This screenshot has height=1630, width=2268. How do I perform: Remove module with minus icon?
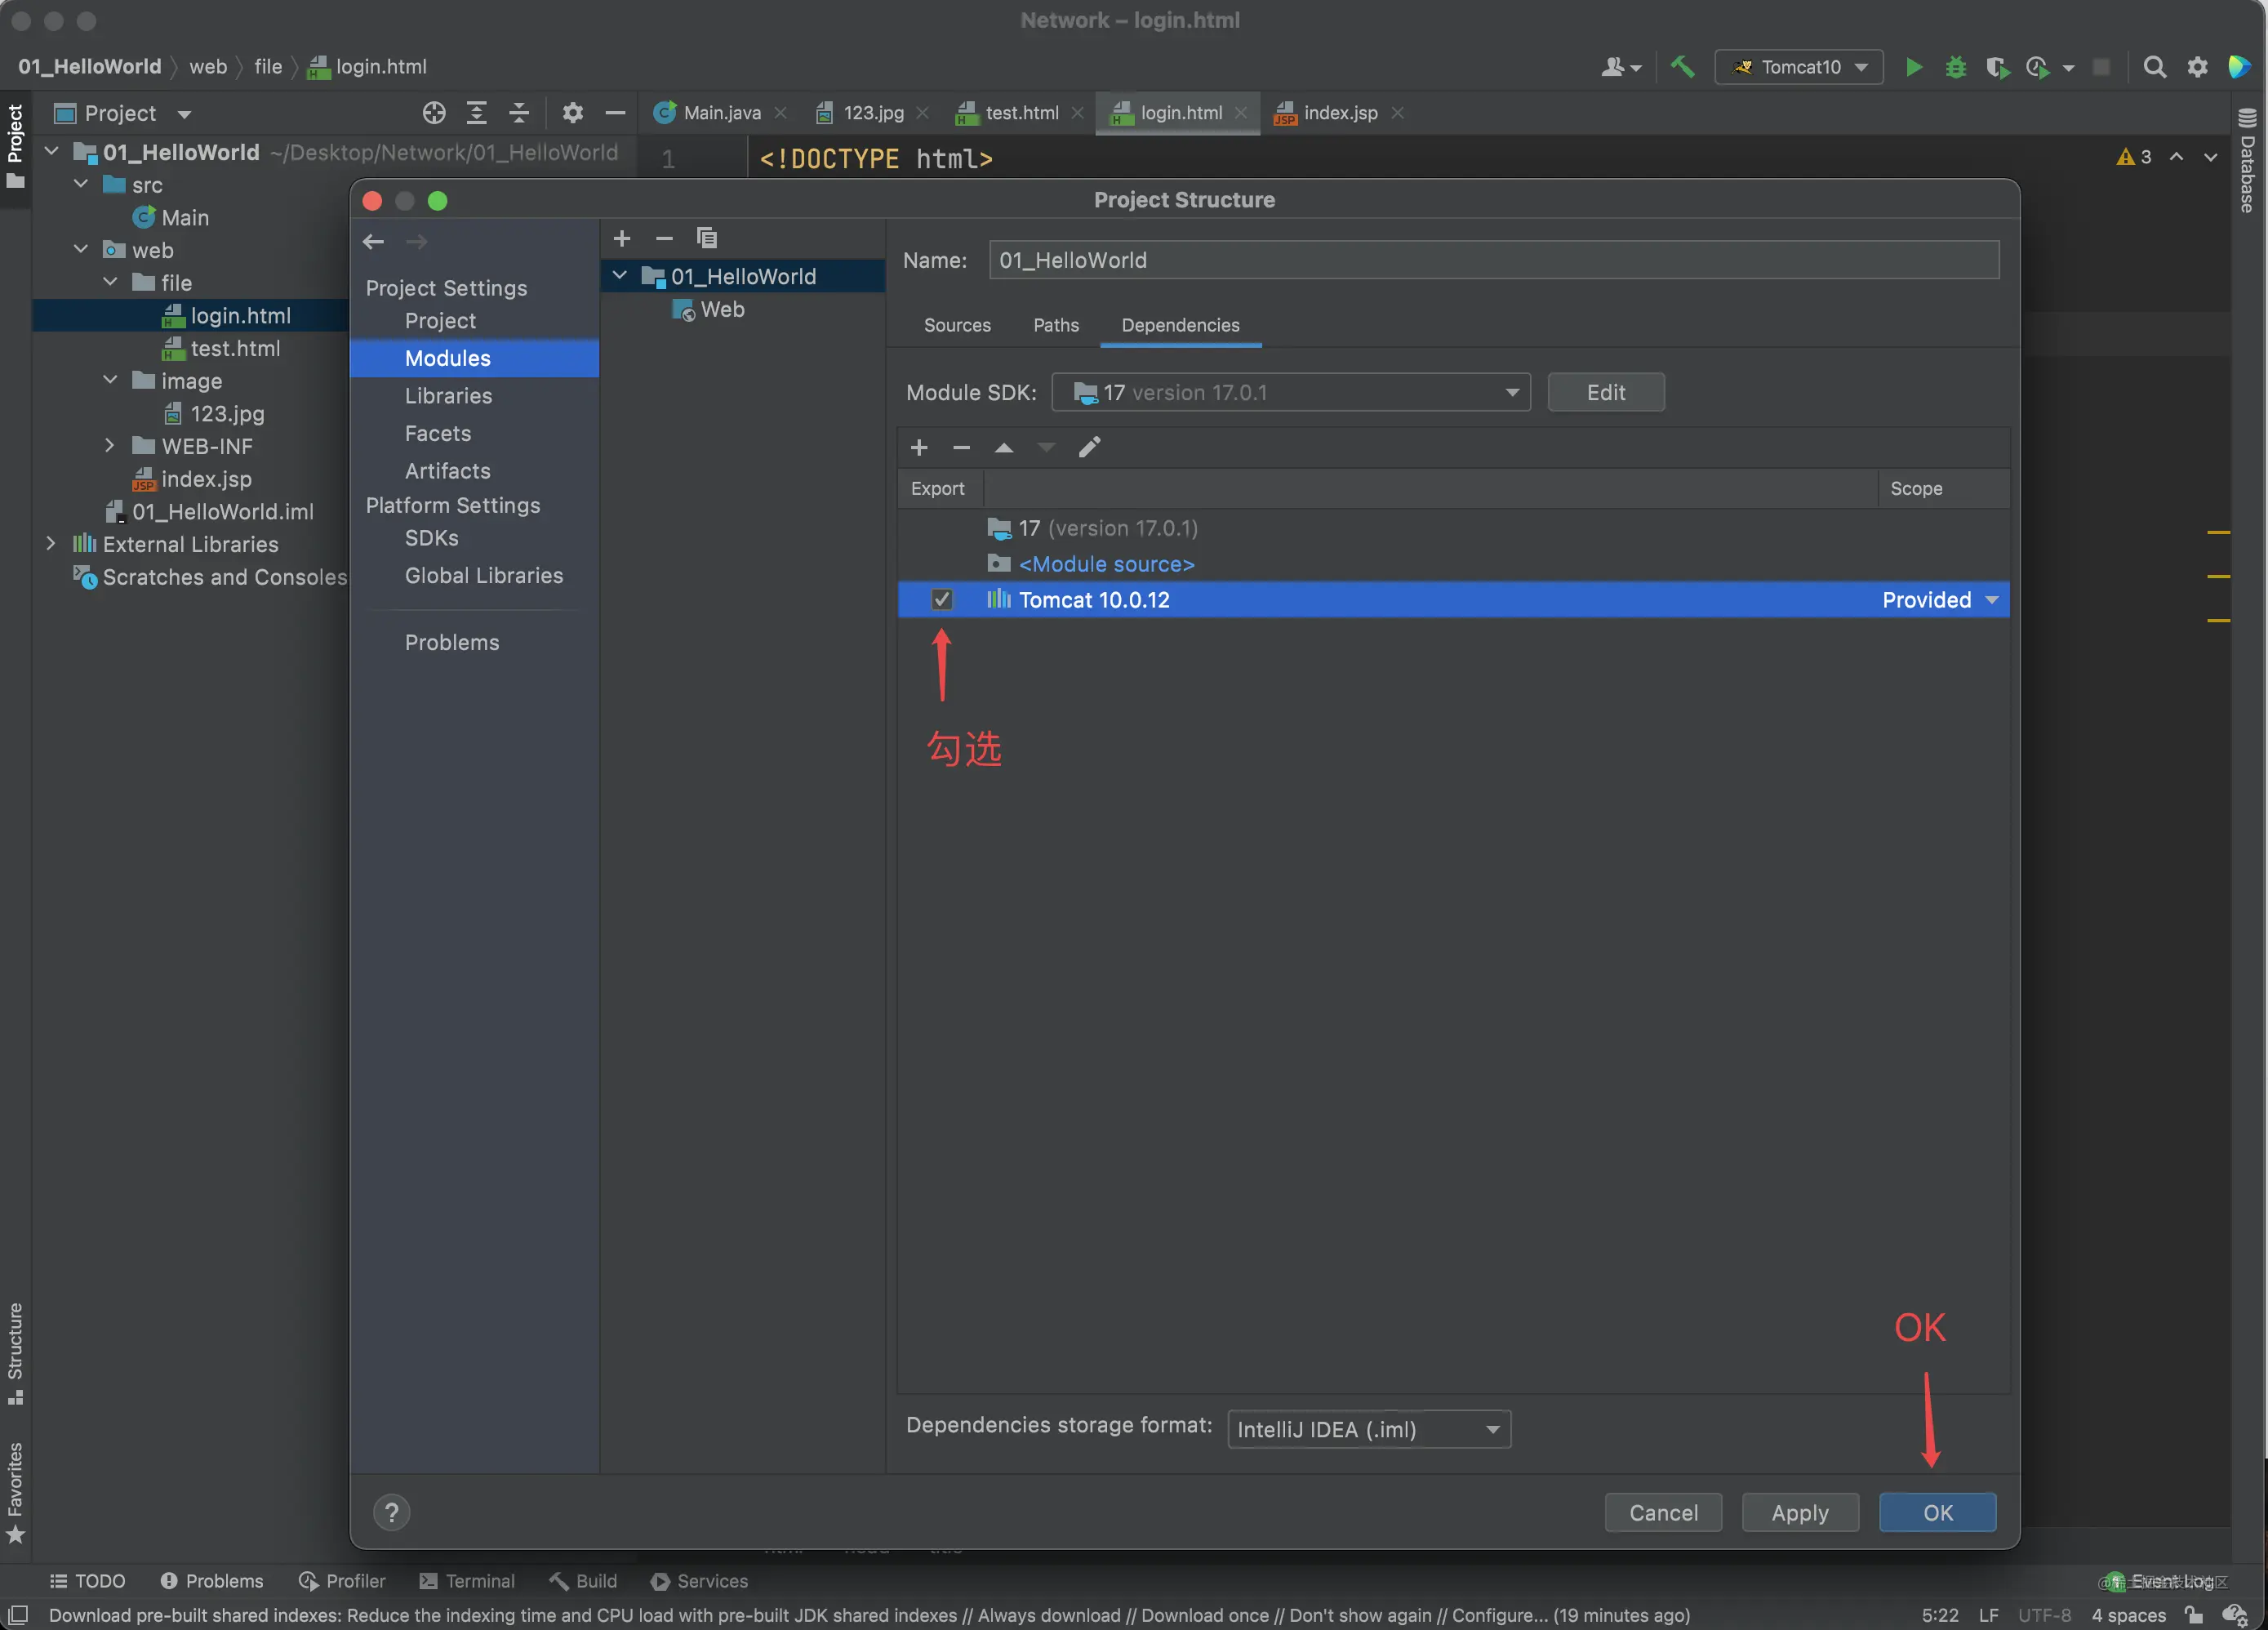pyautogui.click(x=664, y=238)
